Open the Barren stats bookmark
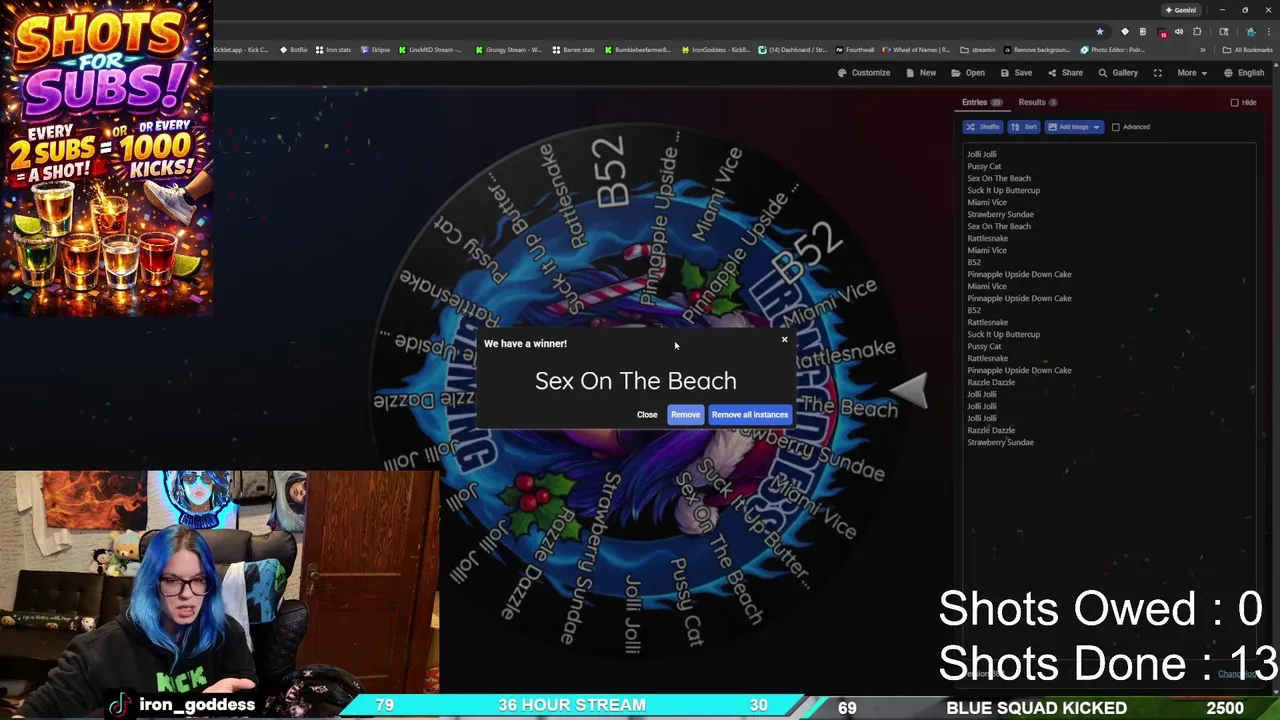 [x=574, y=50]
